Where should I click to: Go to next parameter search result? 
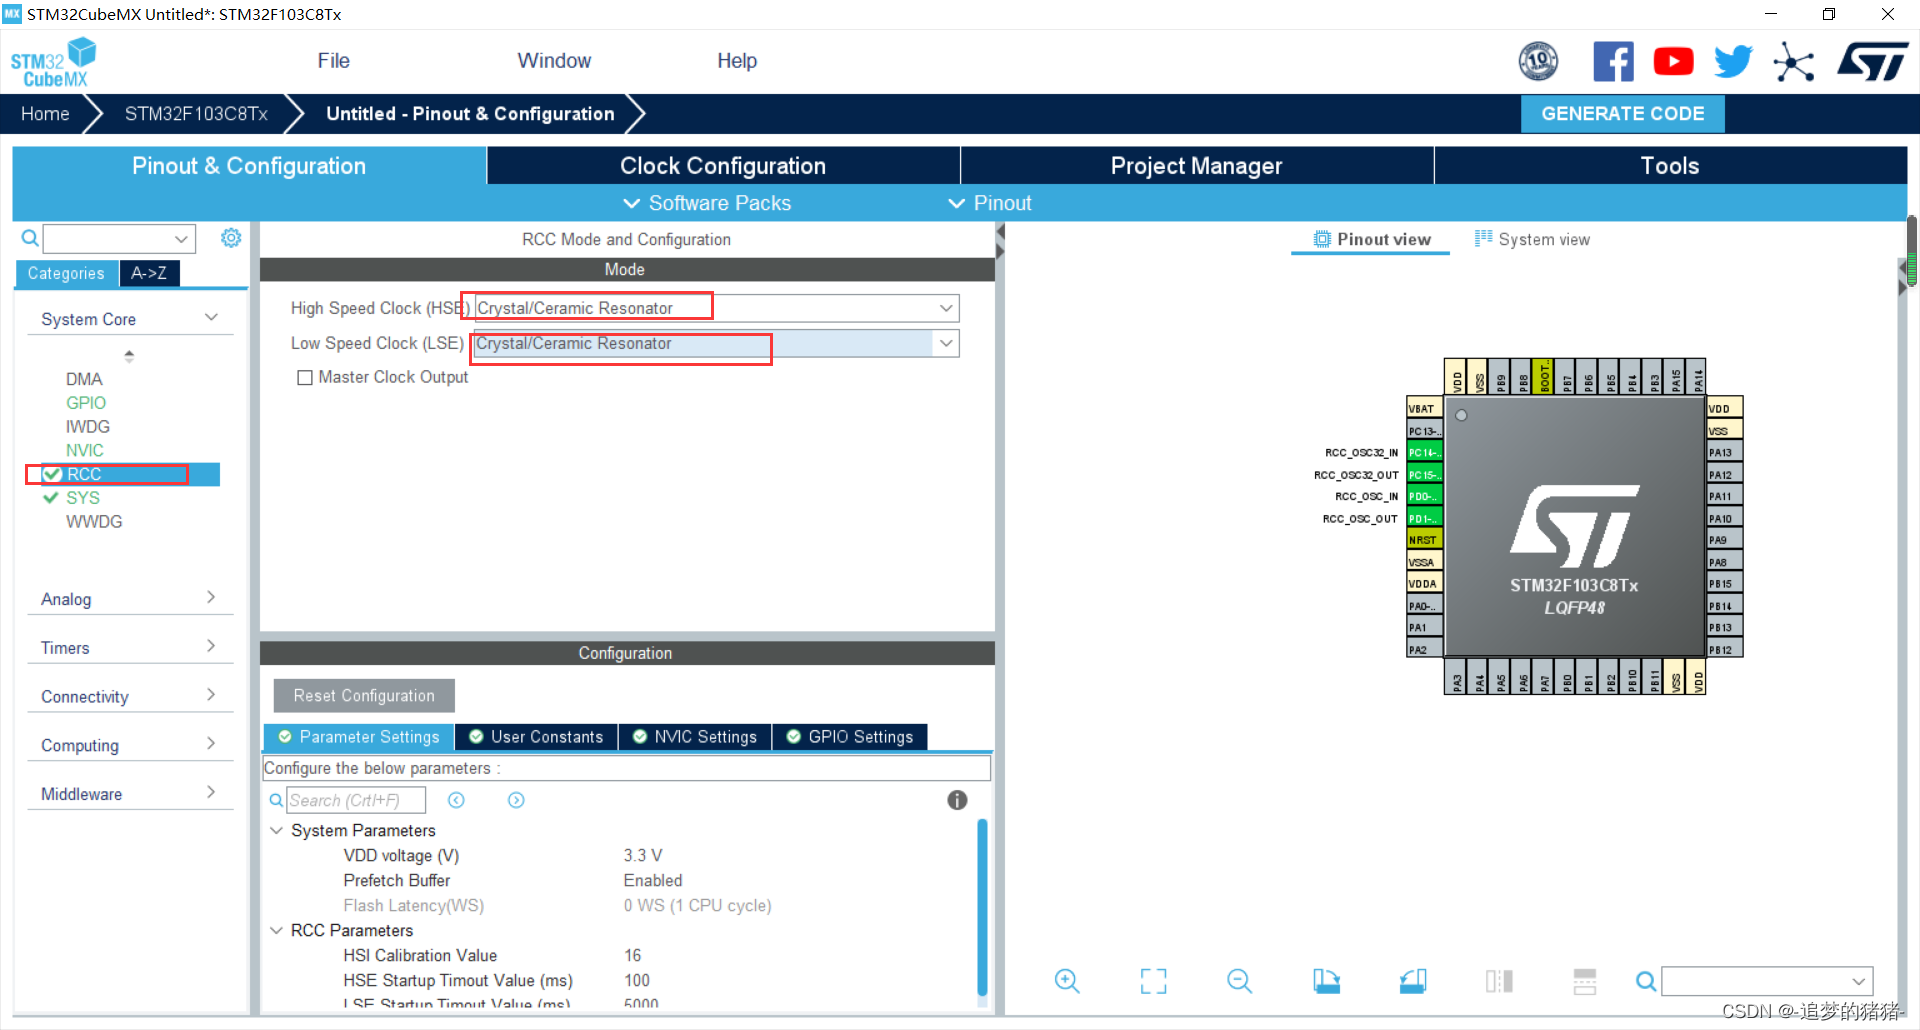click(516, 800)
